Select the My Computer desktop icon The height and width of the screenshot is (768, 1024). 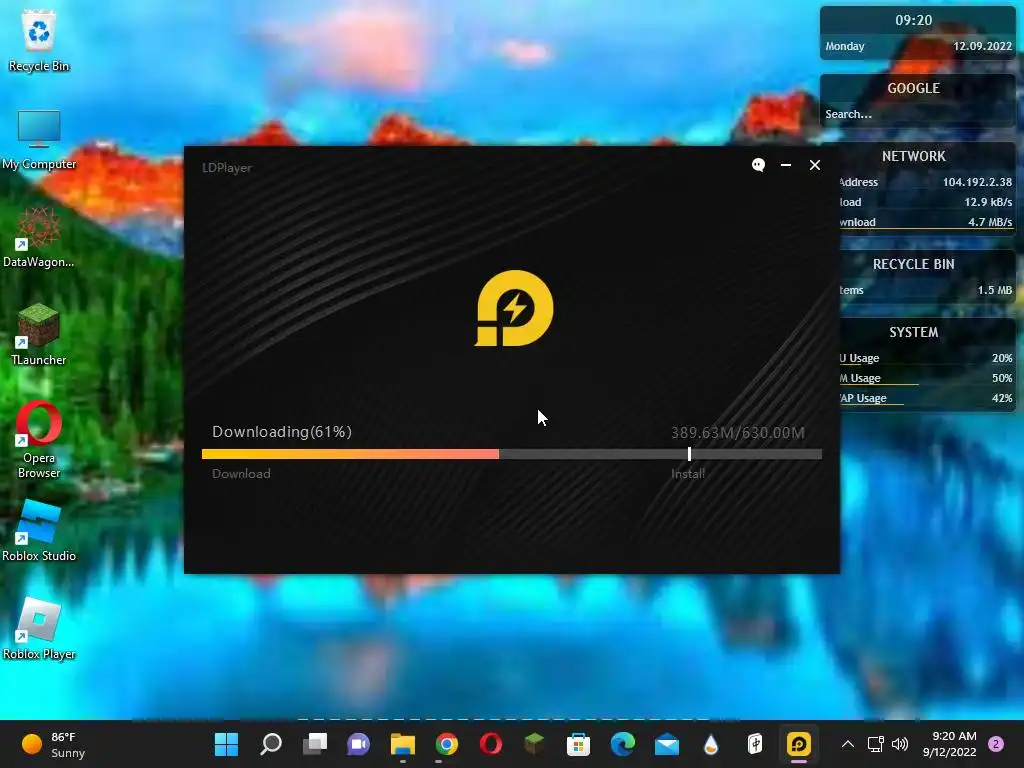[39, 139]
